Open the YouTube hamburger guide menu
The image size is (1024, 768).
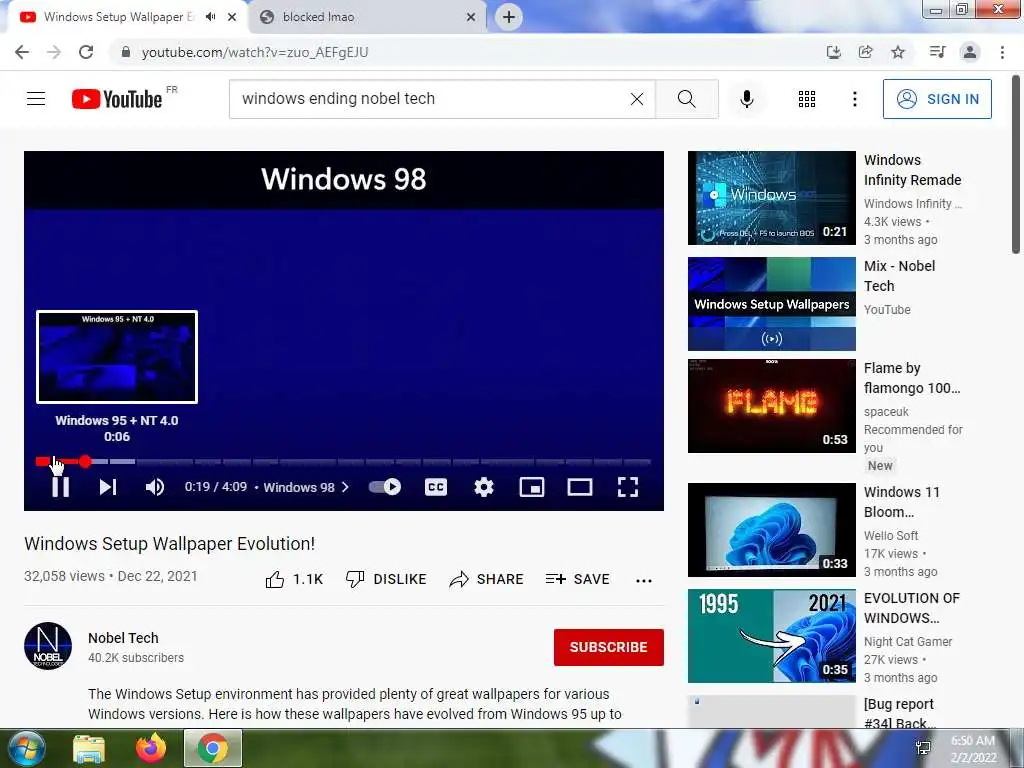[x=36, y=99]
